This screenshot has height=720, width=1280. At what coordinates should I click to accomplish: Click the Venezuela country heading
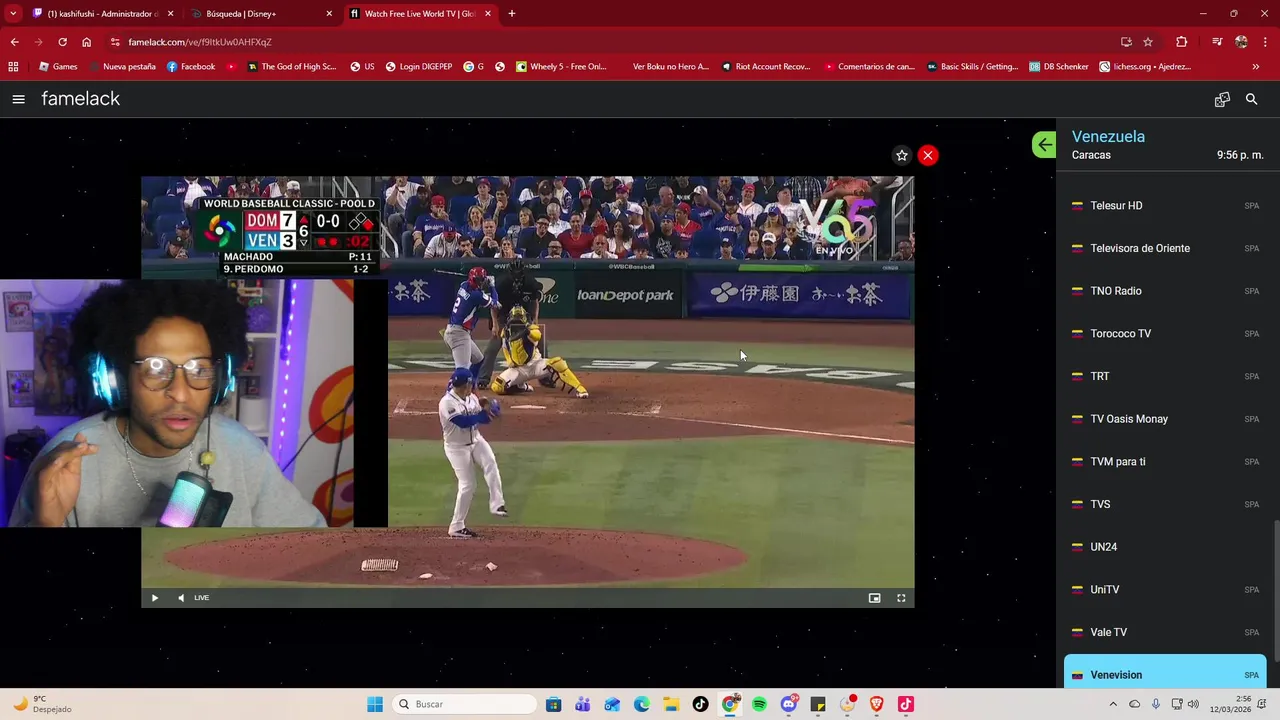point(1108,136)
